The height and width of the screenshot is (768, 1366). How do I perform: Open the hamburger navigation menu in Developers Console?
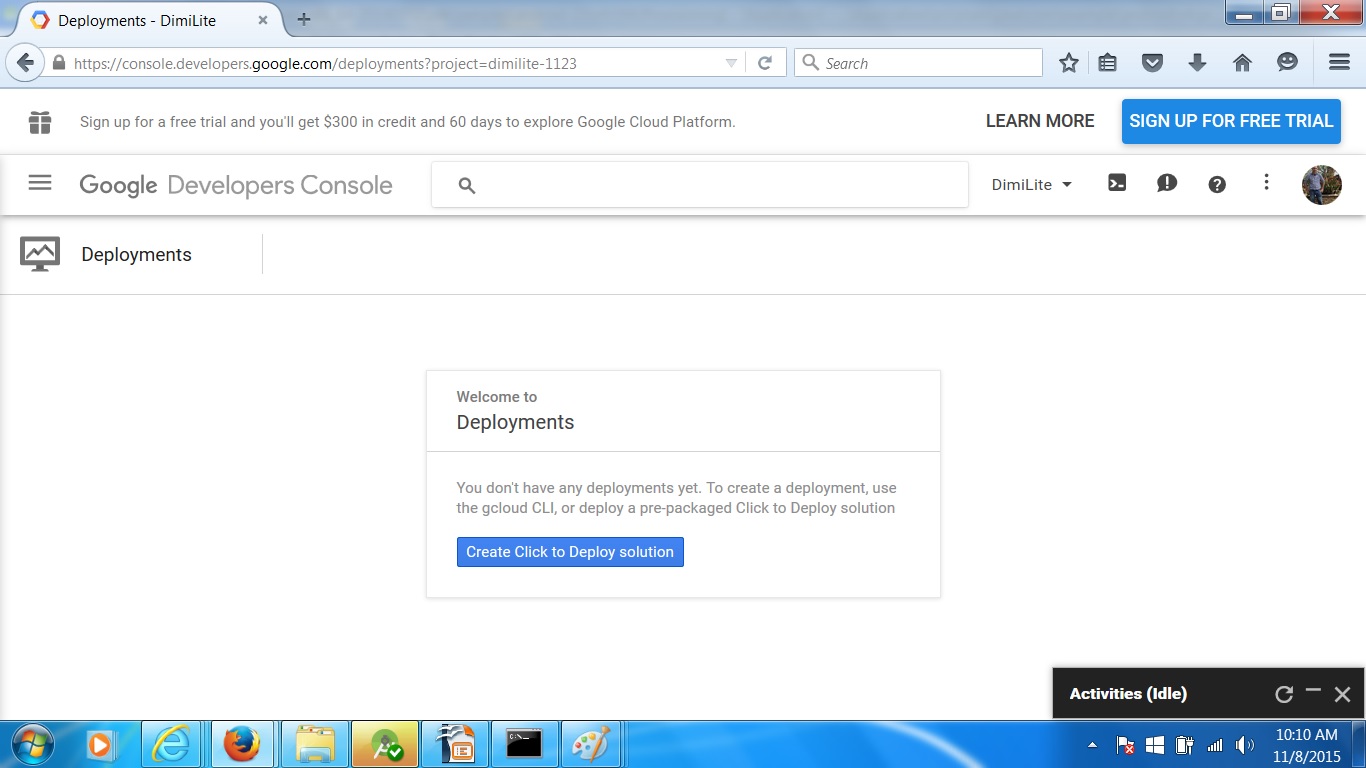40,183
